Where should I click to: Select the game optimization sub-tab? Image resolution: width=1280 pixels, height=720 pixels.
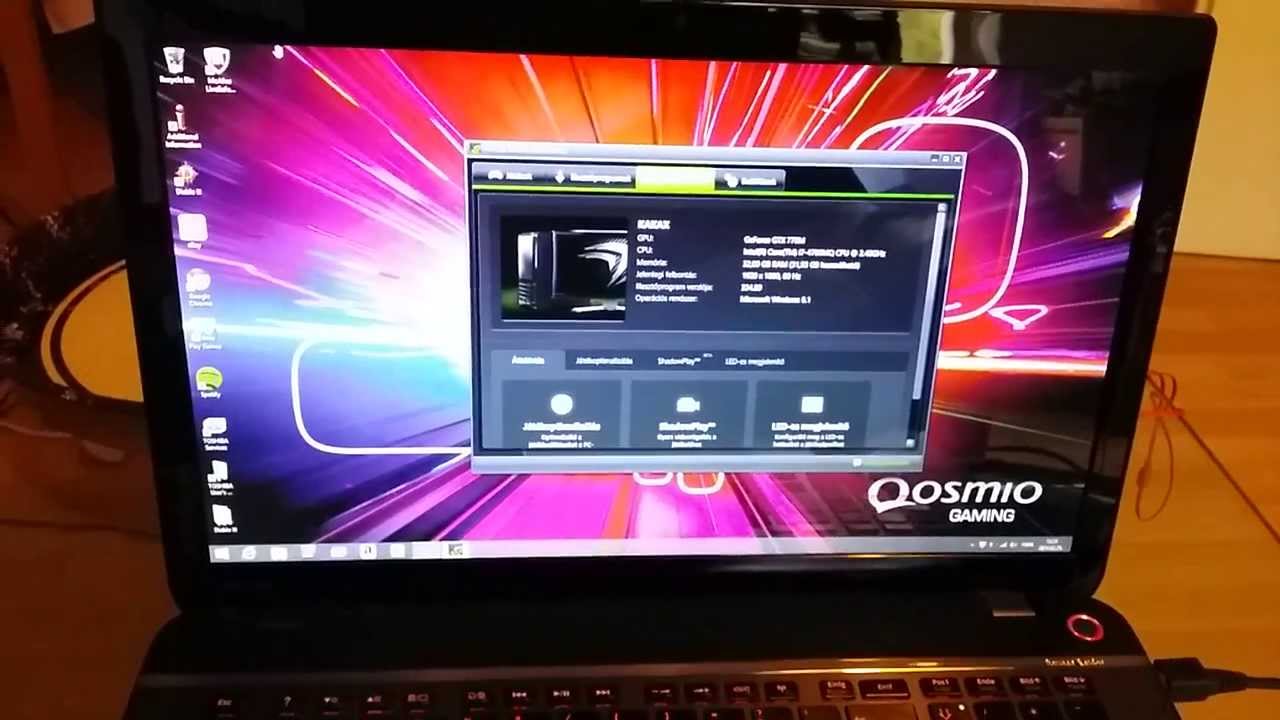click(603, 360)
